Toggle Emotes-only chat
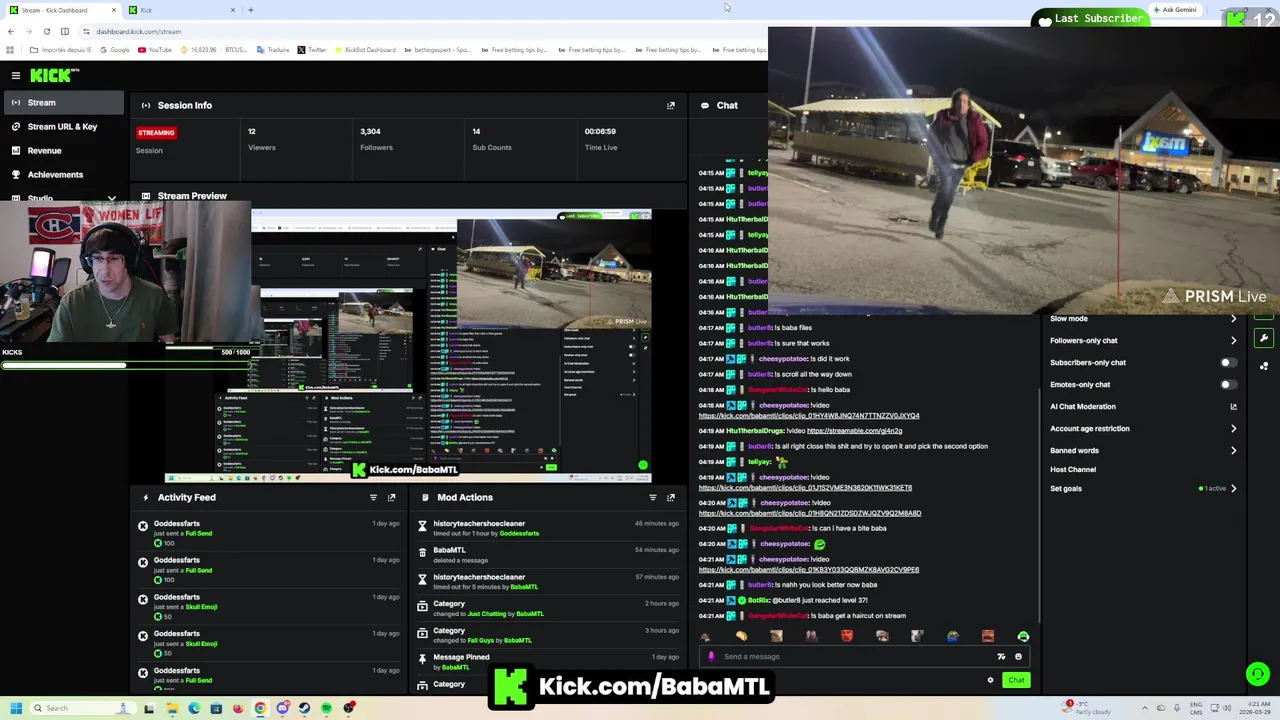Screen dimensions: 1280x720 click(x=1228, y=384)
